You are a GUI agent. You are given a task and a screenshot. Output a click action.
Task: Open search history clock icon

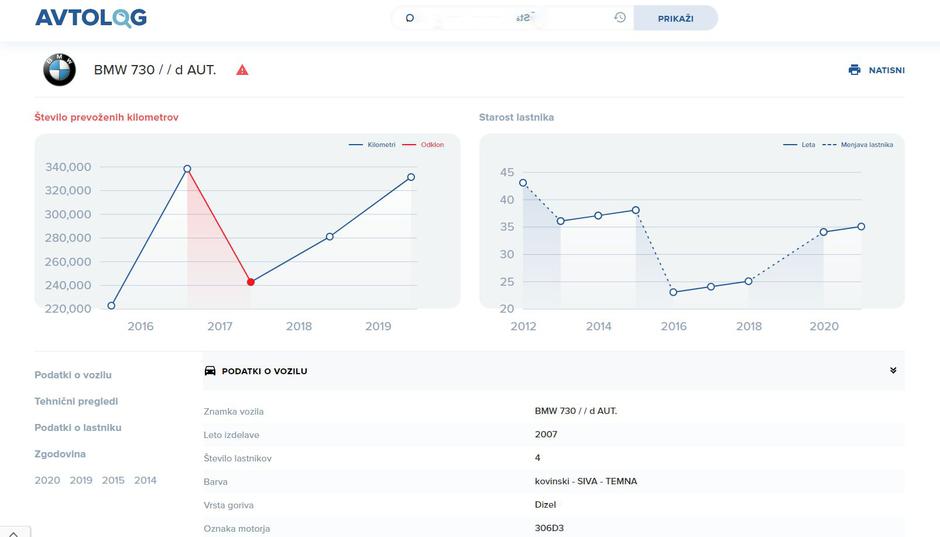620,18
